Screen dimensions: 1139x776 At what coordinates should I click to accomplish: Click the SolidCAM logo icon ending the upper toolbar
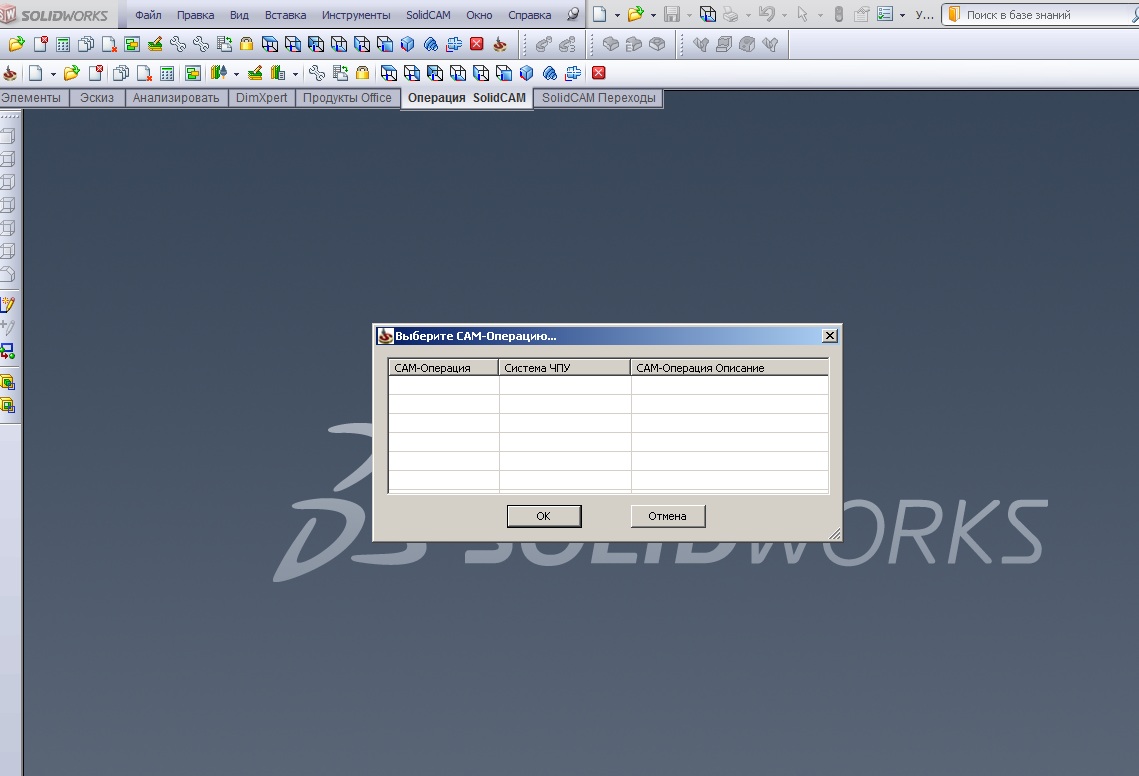(500, 44)
